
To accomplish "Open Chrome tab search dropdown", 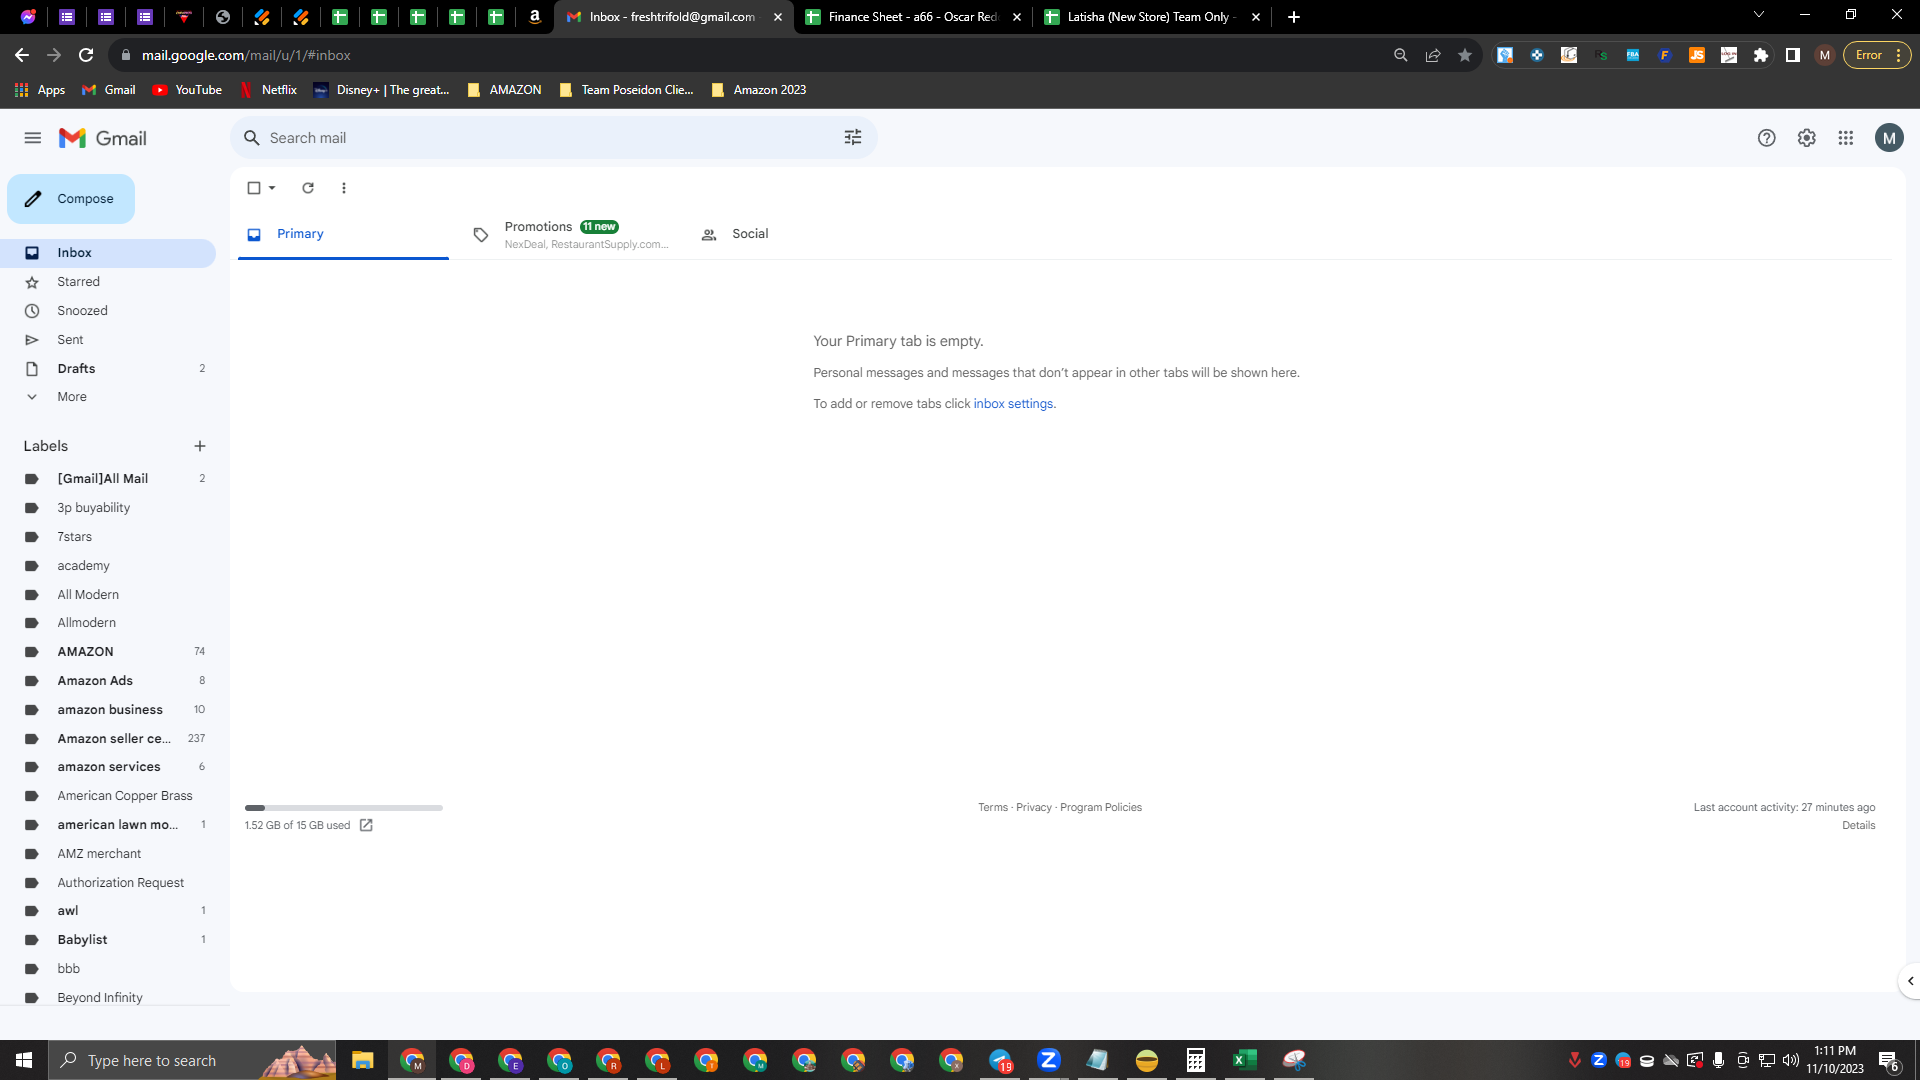I will (1759, 15).
